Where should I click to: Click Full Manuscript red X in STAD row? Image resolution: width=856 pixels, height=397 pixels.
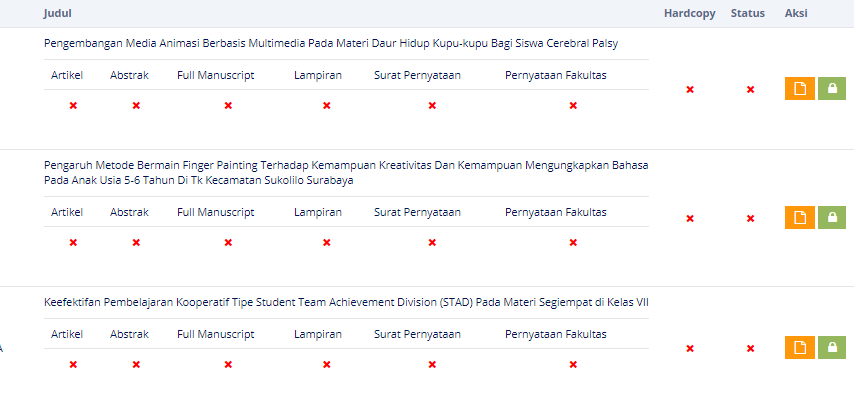[228, 364]
